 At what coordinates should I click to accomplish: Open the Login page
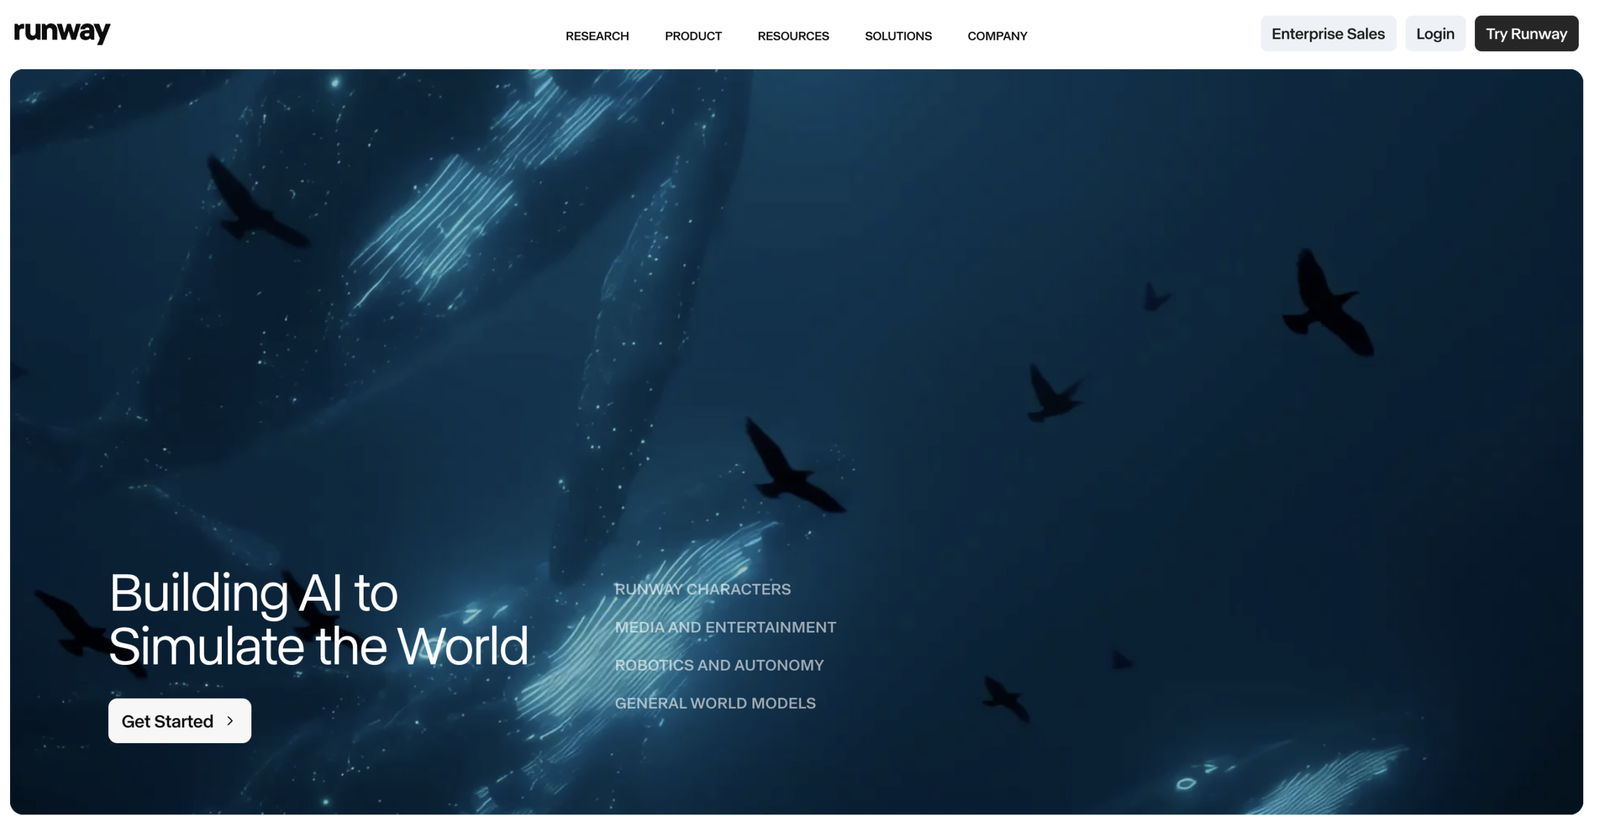[x=1435, y=34]
